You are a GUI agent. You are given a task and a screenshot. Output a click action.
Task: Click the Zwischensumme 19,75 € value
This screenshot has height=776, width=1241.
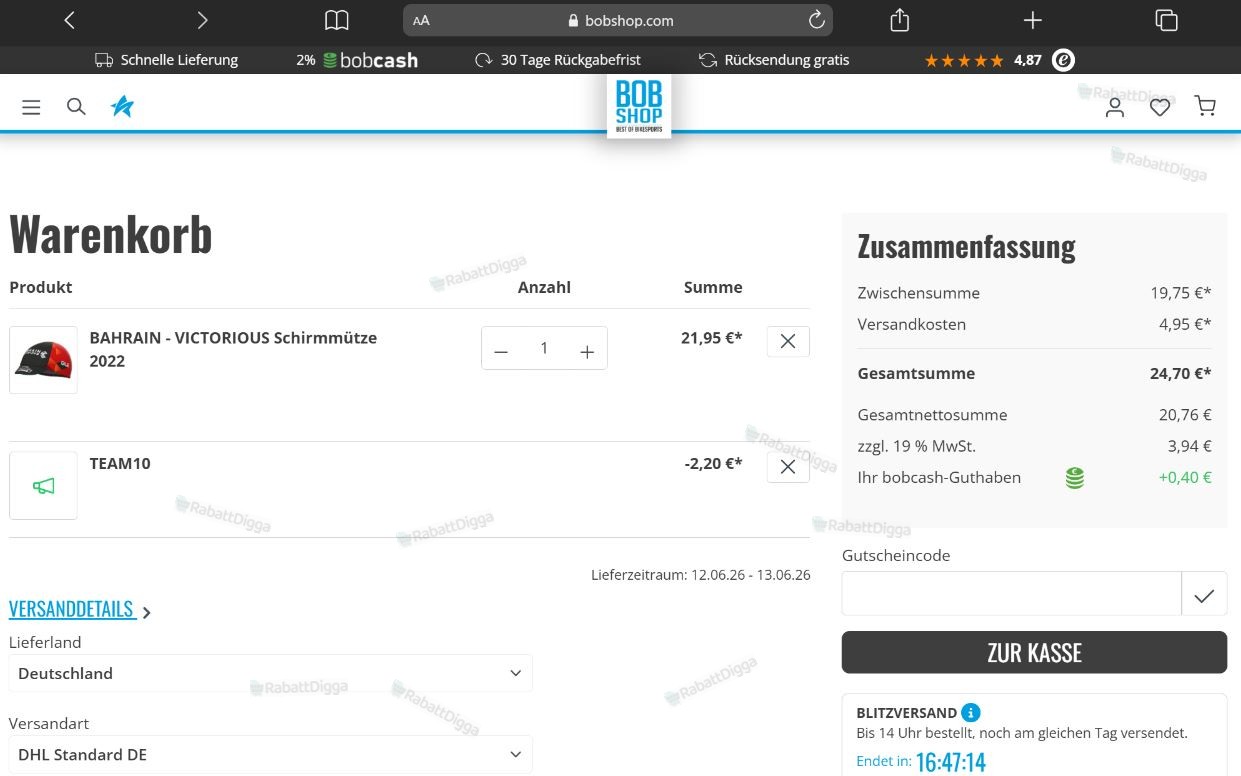(1180, 293)
